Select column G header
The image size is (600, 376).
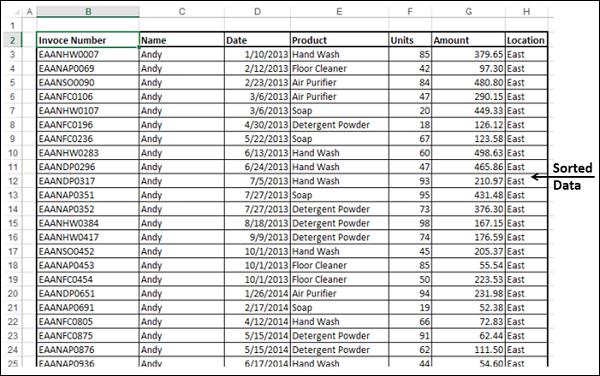click(468, 12)
